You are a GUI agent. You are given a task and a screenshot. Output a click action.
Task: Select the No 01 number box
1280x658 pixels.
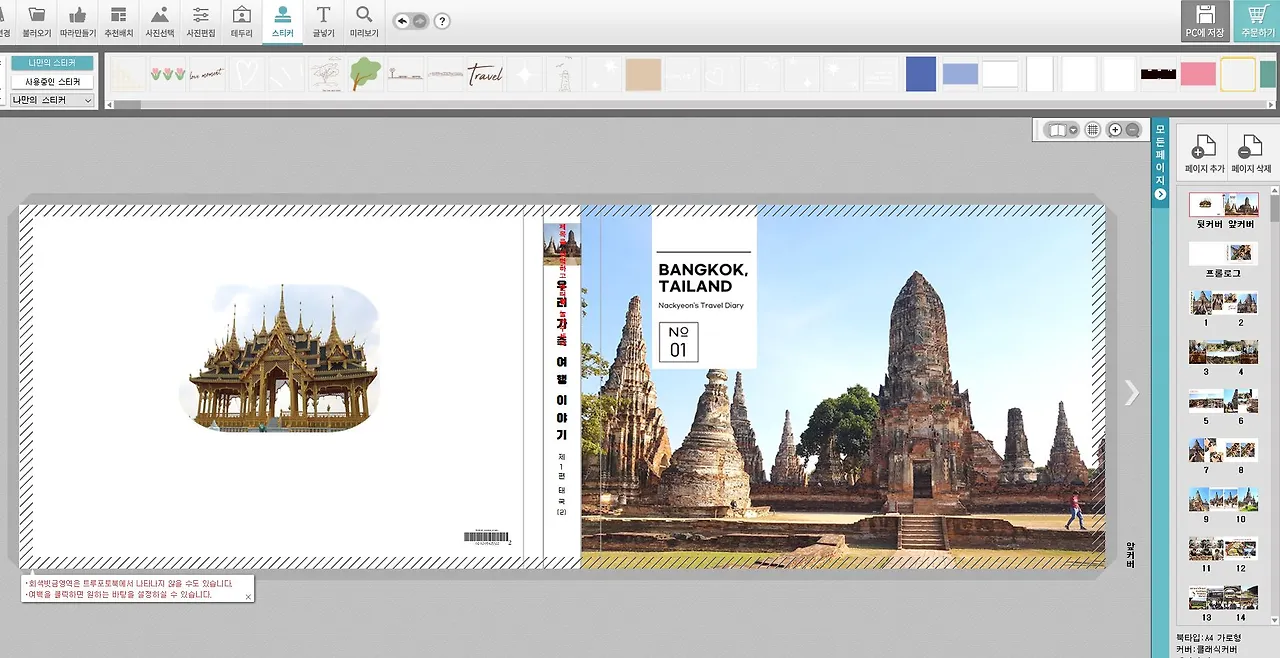(678, 342)
